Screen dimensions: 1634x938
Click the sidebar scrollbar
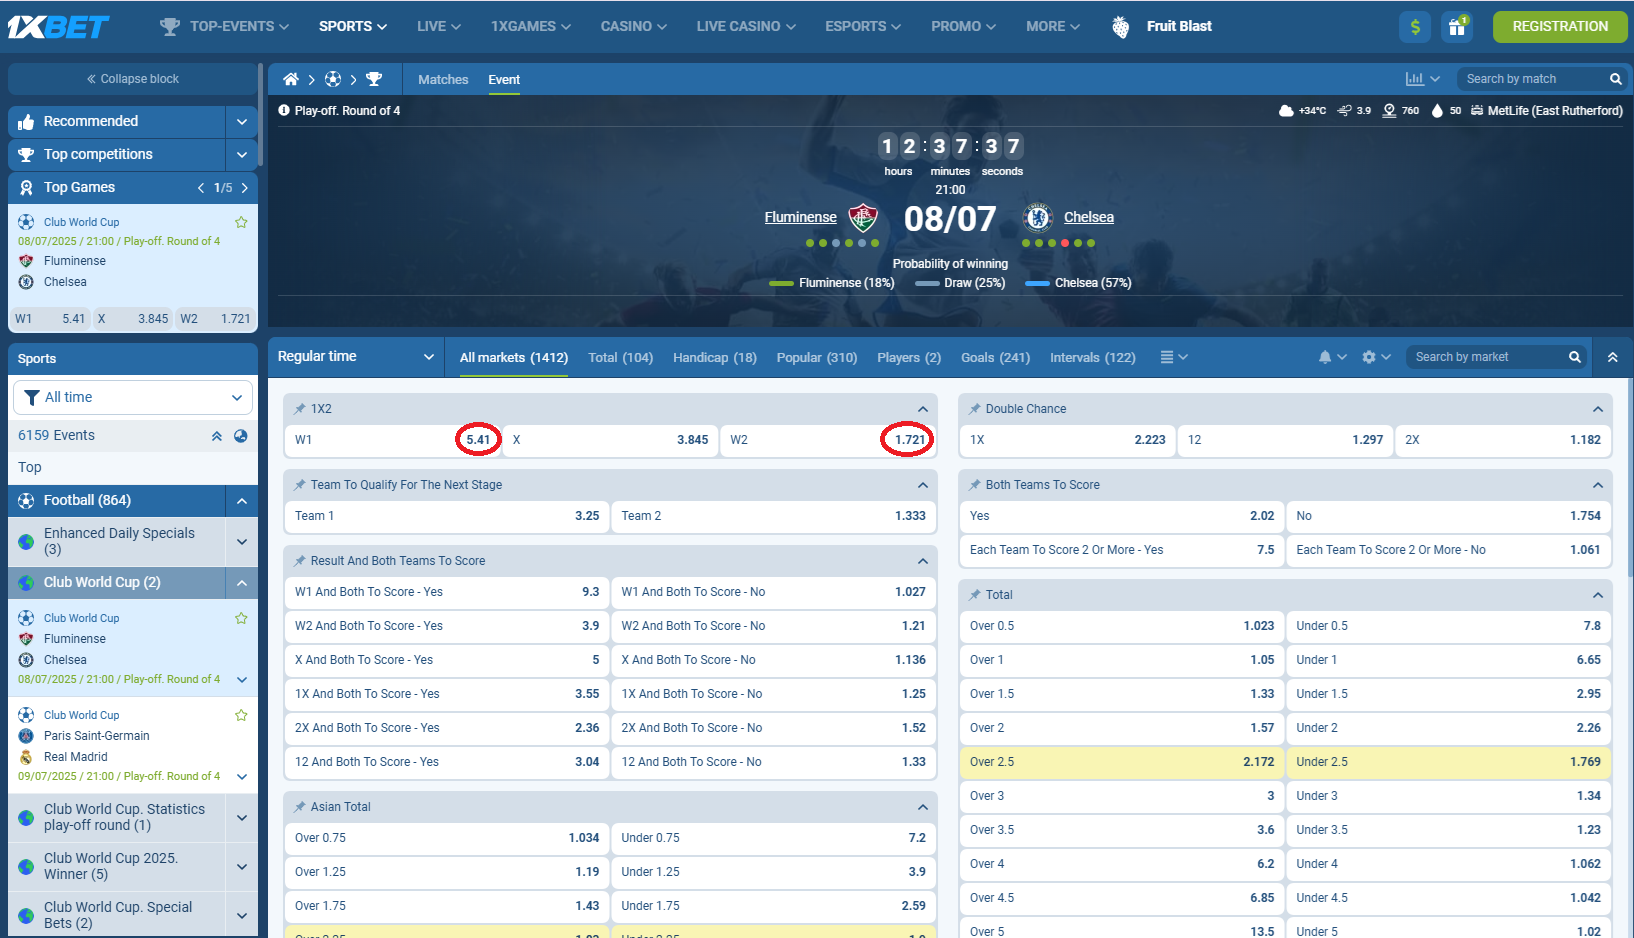(x=261, y=115)
